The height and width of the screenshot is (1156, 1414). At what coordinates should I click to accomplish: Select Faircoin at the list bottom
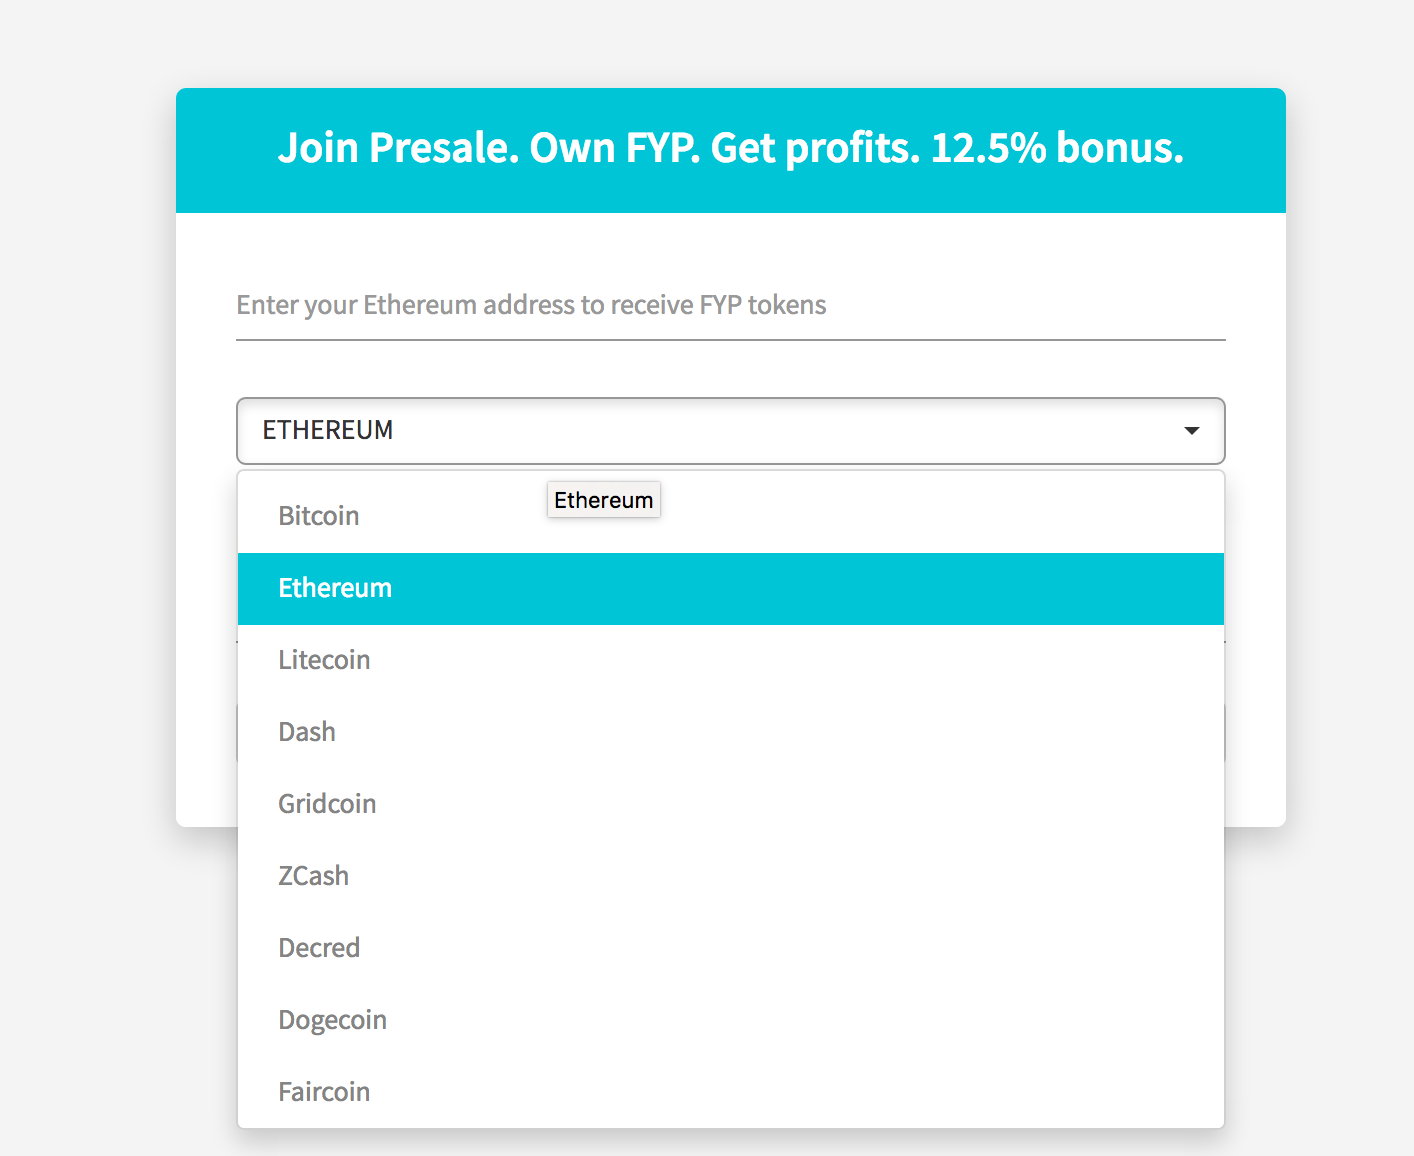(x=325, y=1092)
